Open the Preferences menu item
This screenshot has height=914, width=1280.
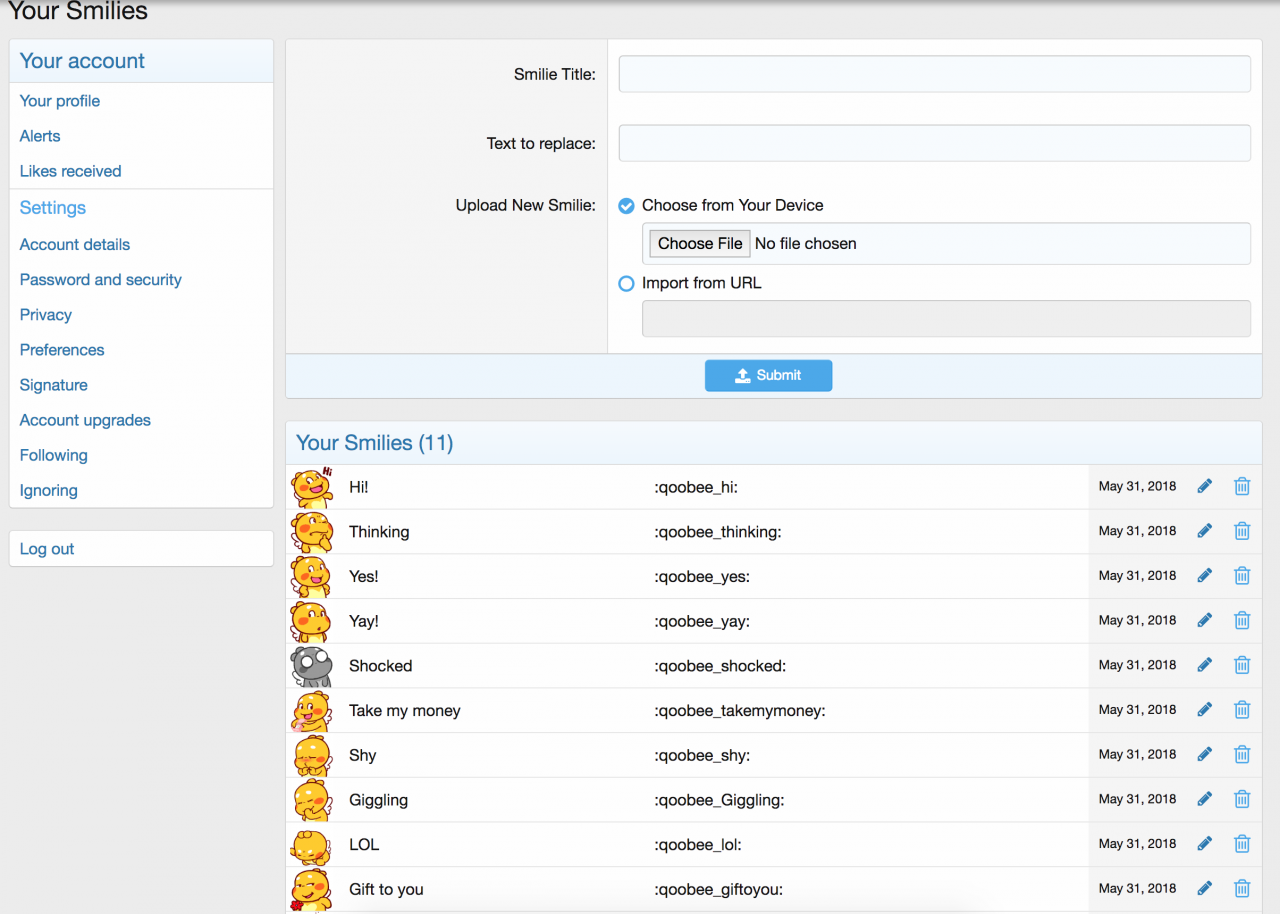(62, 350)
